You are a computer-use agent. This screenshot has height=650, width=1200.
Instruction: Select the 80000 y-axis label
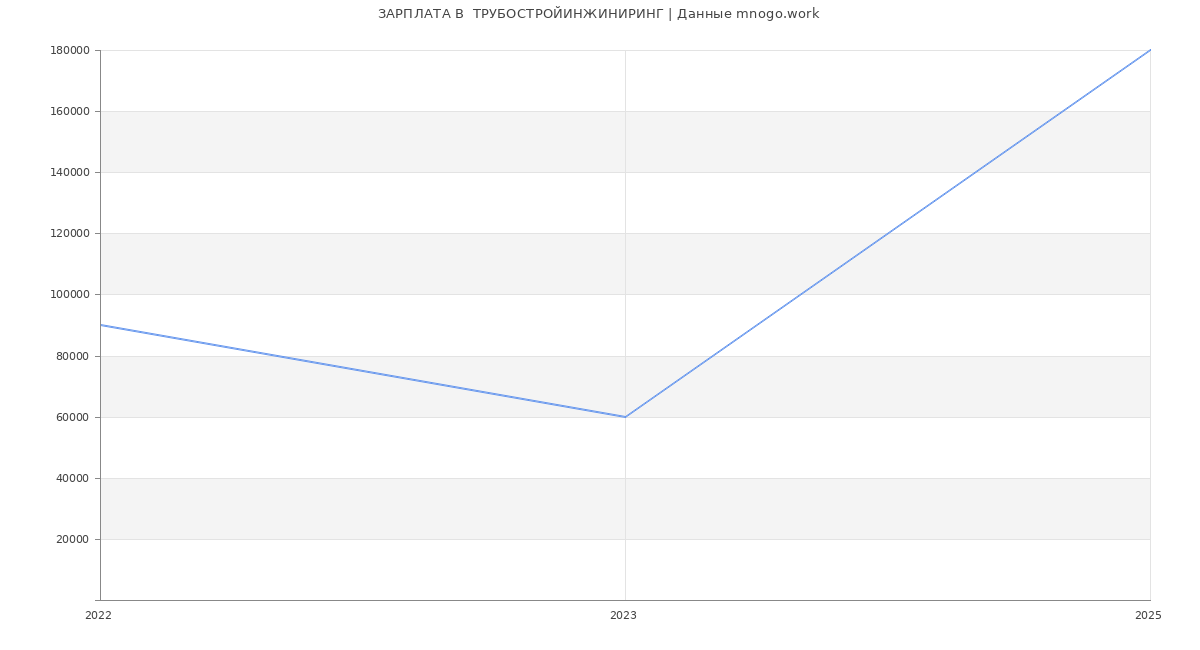tap(73, 356)
